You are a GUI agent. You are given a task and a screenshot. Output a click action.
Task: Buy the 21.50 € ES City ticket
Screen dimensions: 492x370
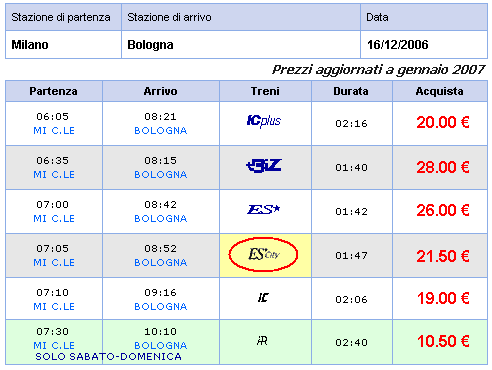pos(443,256)
